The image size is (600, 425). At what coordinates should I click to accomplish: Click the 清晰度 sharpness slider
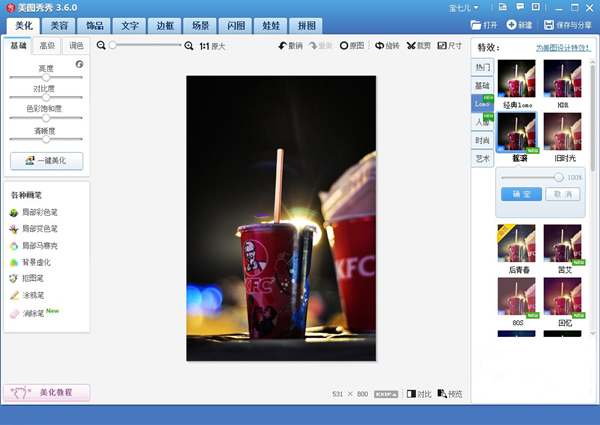pyautogui.click(x=46, y=139)
